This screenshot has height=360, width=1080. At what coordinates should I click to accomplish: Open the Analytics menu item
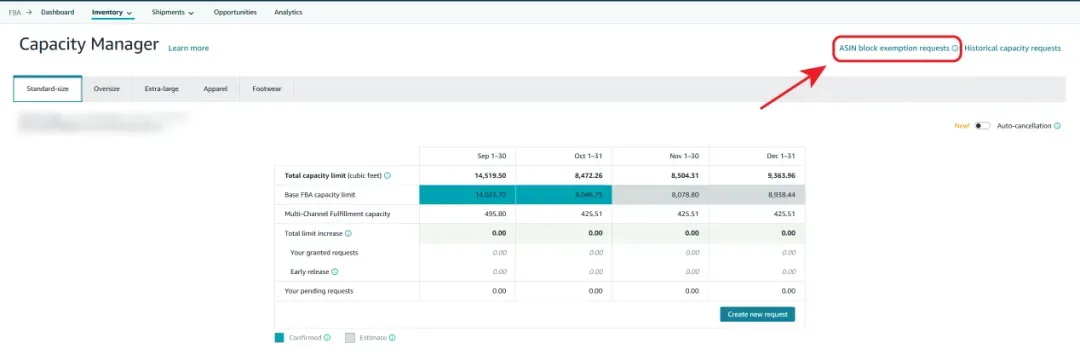pyautogui.click(x=288, y=12)
